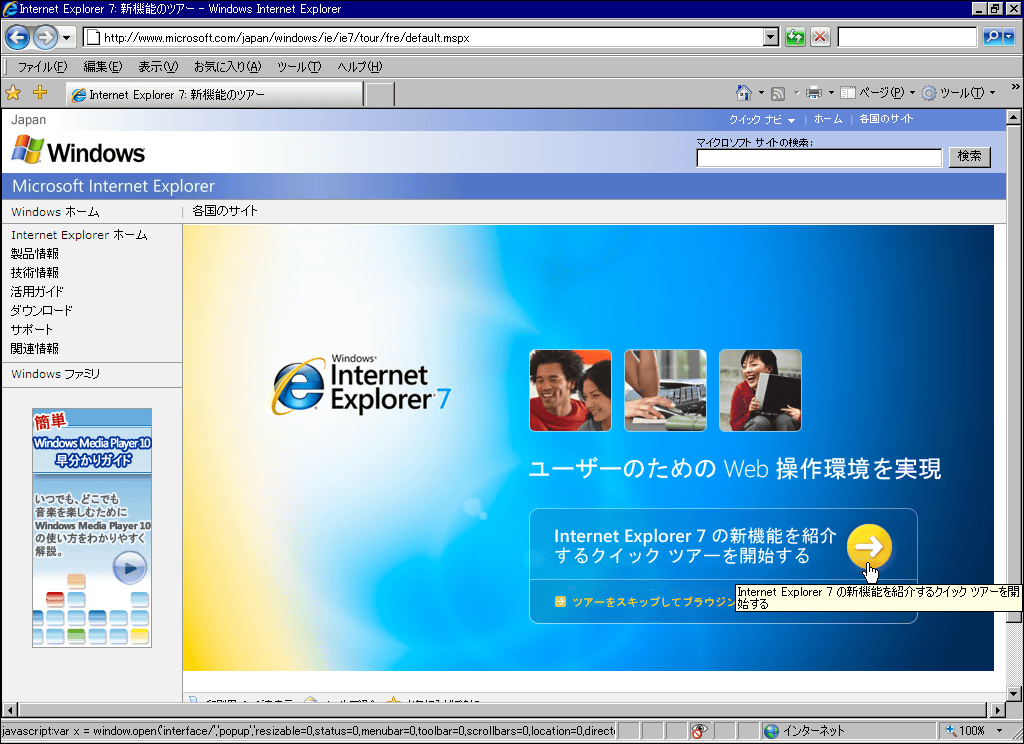Open the recent pages dropdown beside Forward

click(67, 38)
